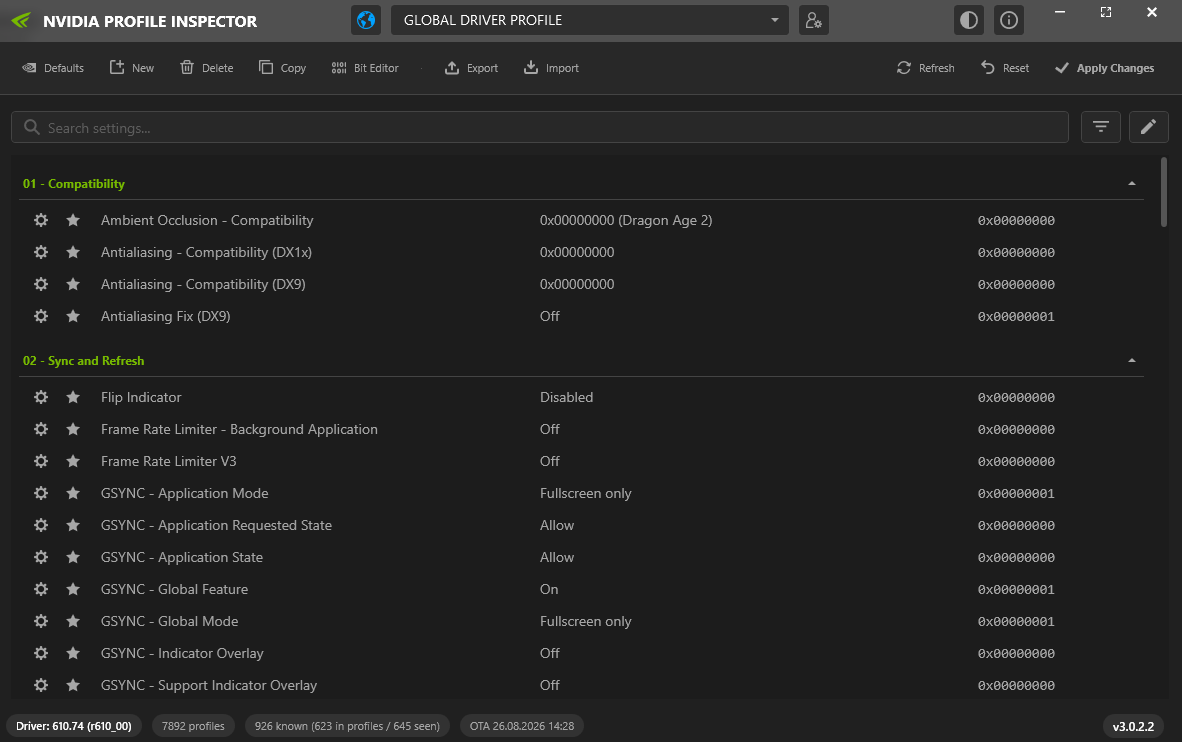Click the gear icon for GSYNC - Global Mode
The image size is (1182, 742).
click(41, 621)
